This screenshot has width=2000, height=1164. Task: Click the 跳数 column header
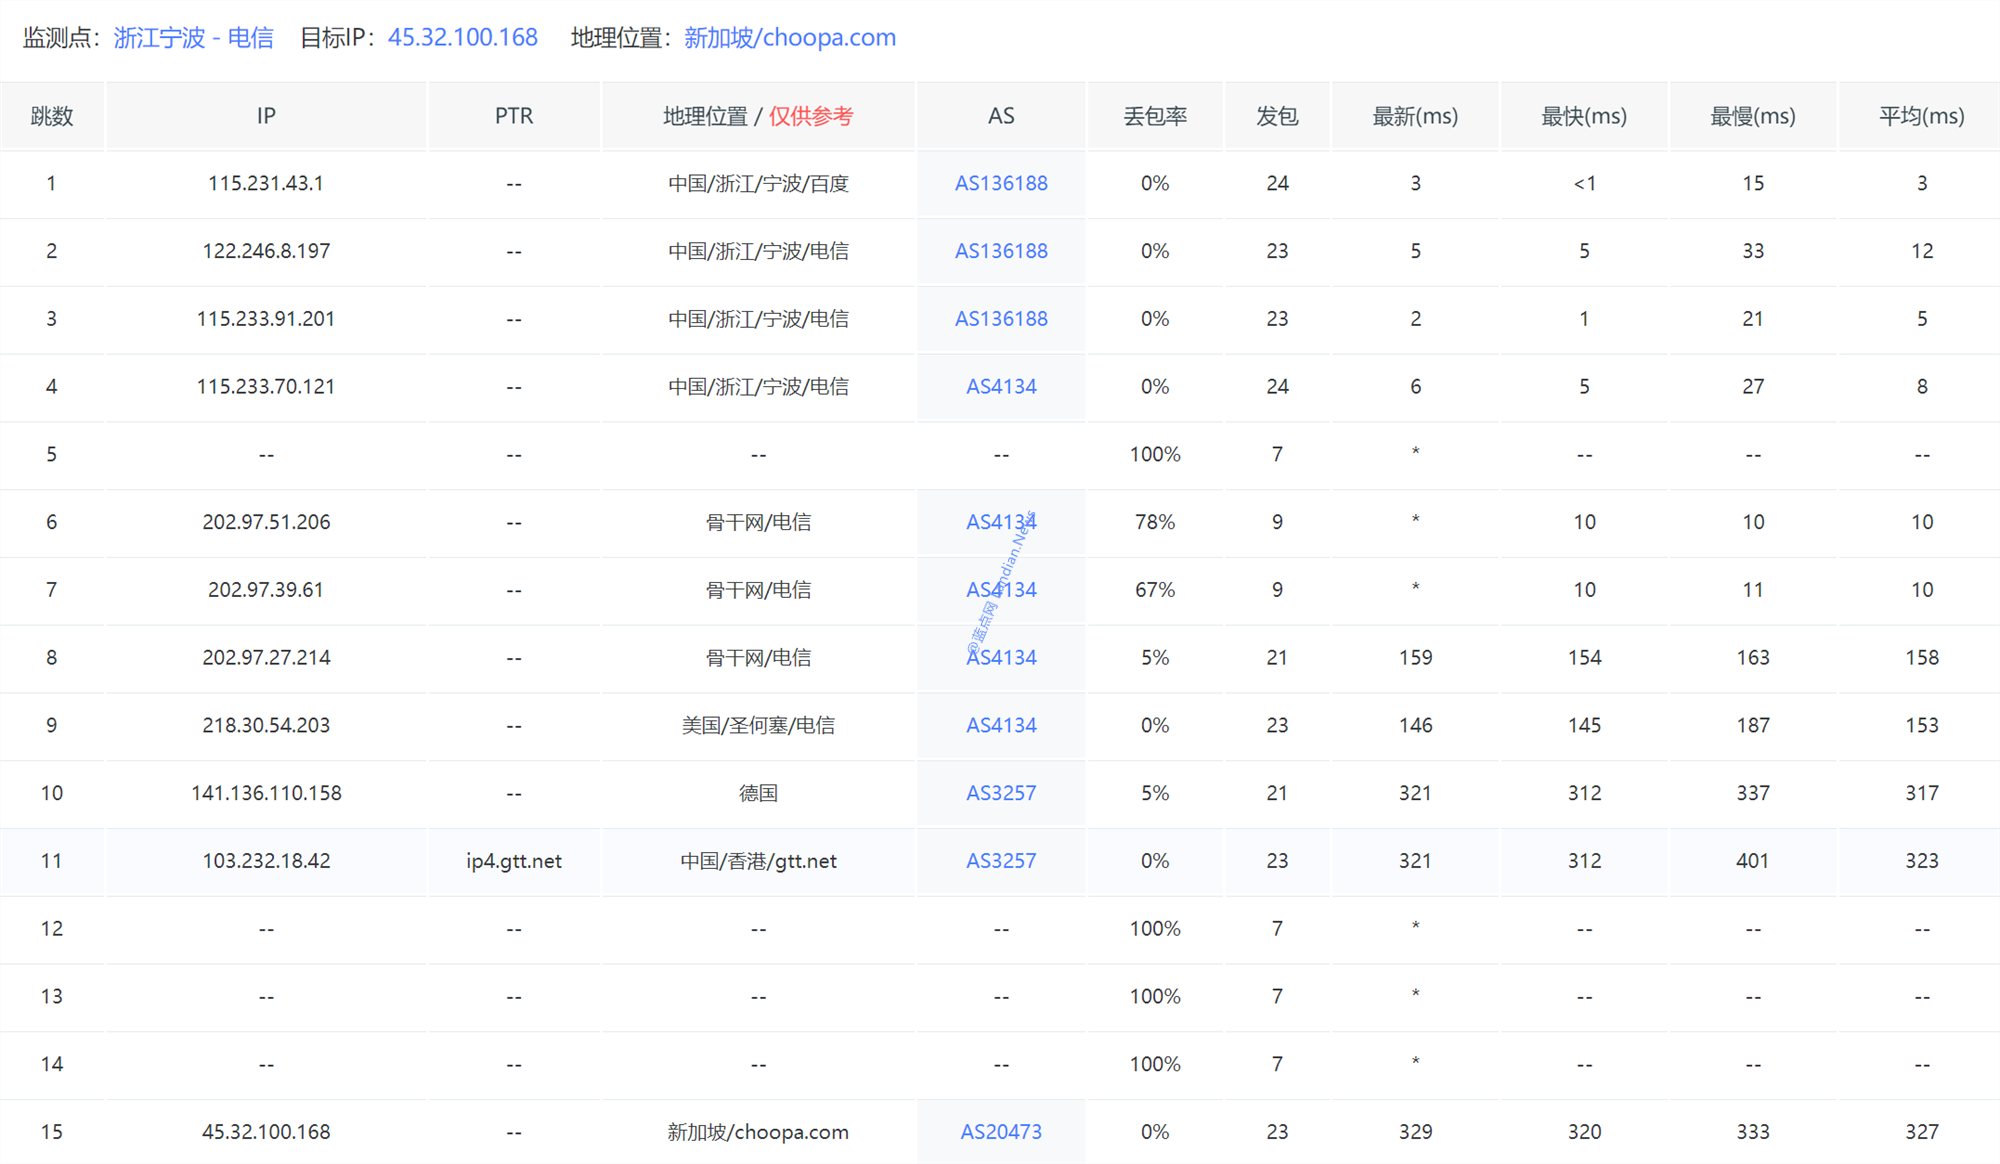pyautogui.click(x=52, y=116)
